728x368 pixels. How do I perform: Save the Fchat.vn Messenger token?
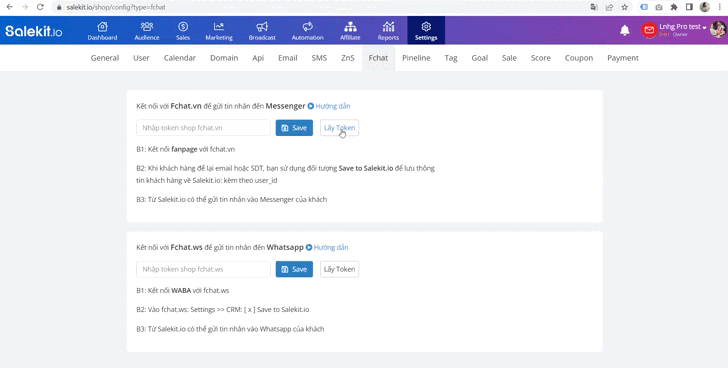(x=294, y=128)
